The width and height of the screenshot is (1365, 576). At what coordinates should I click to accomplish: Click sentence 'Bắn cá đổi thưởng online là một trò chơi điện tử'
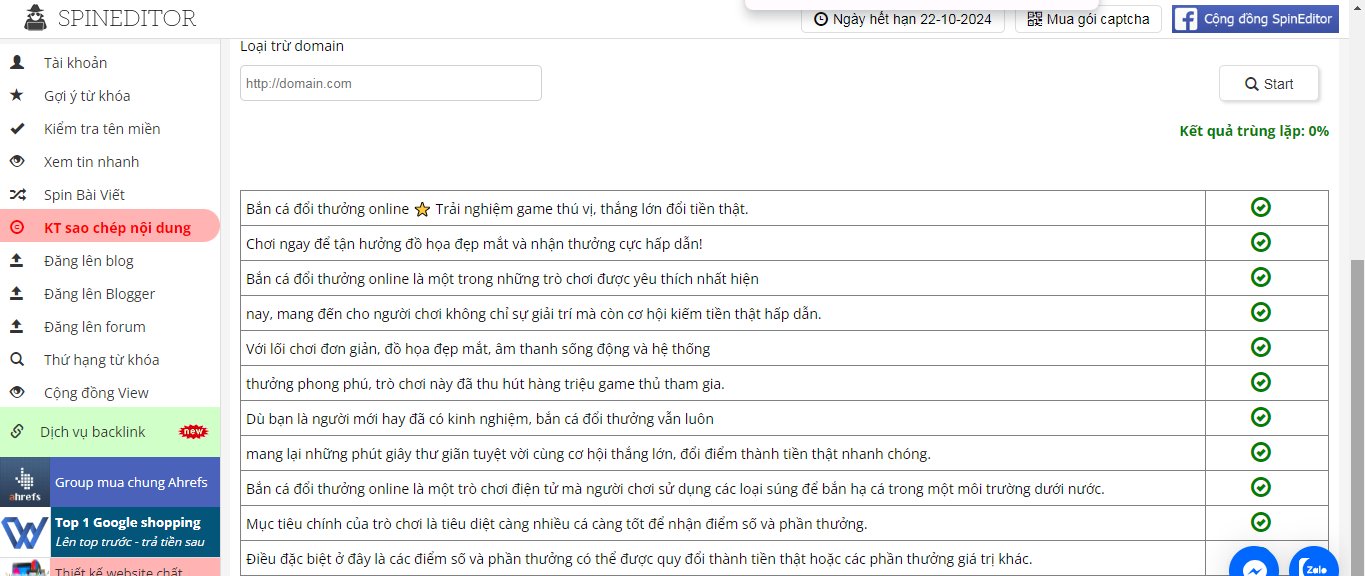click(675, 489)
